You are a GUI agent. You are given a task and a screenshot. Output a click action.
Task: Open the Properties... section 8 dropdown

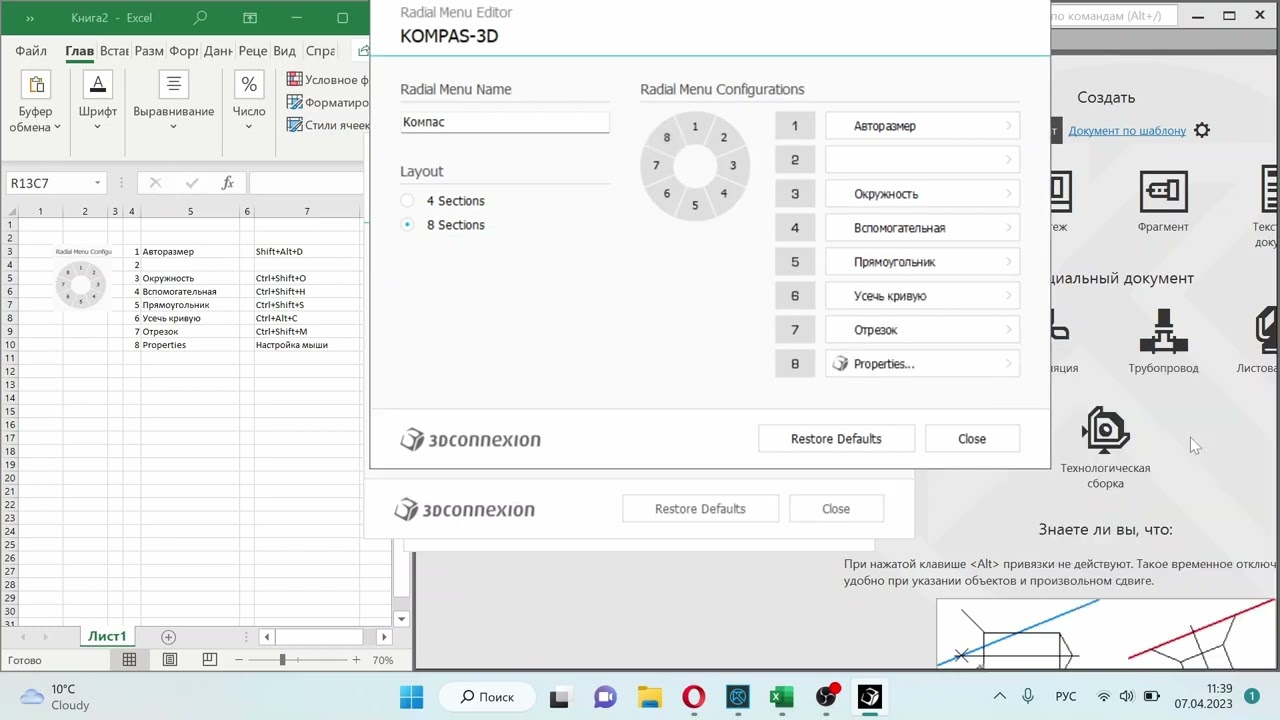[922, 364]
